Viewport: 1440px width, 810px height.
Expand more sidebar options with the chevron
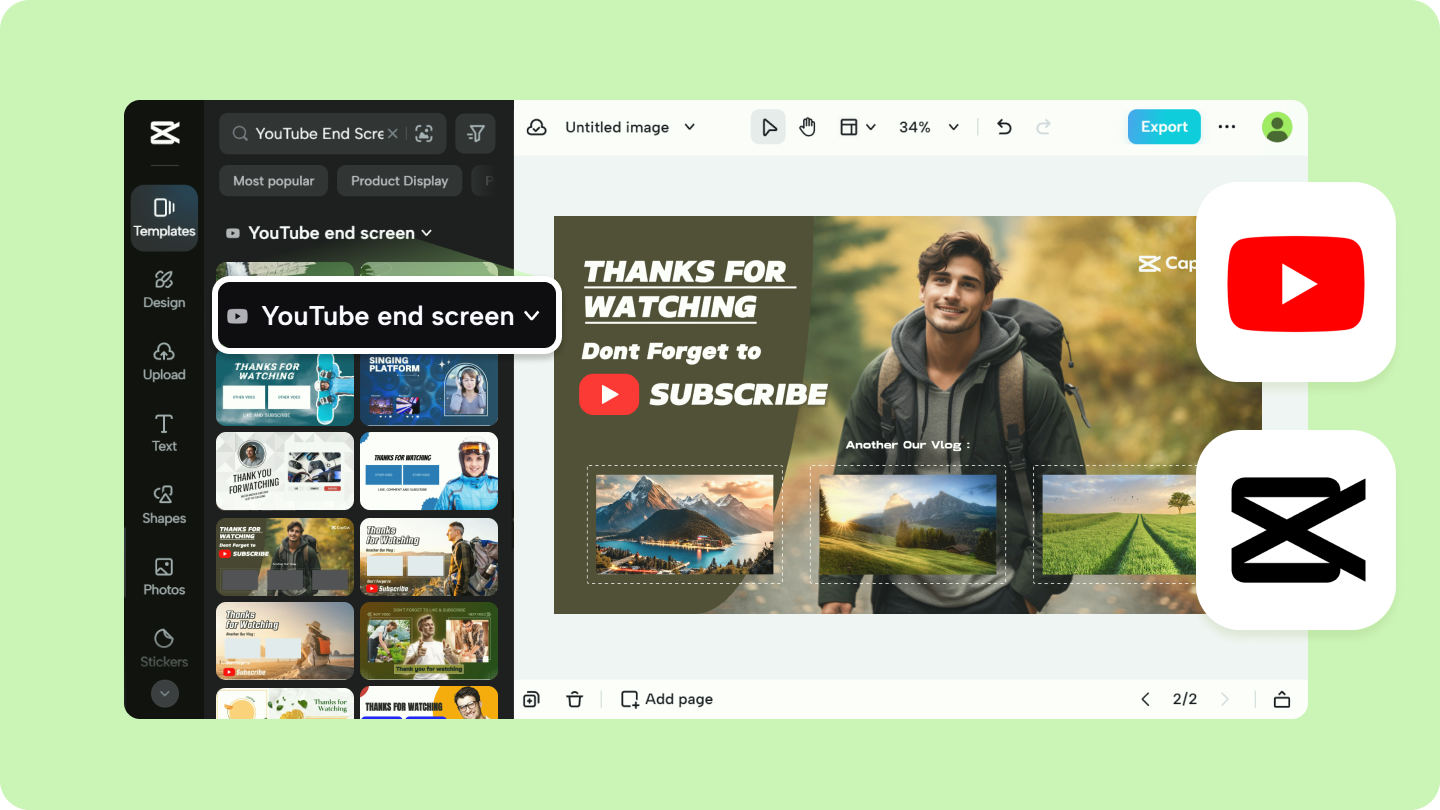pyautogui.click(x=163, y=693)
